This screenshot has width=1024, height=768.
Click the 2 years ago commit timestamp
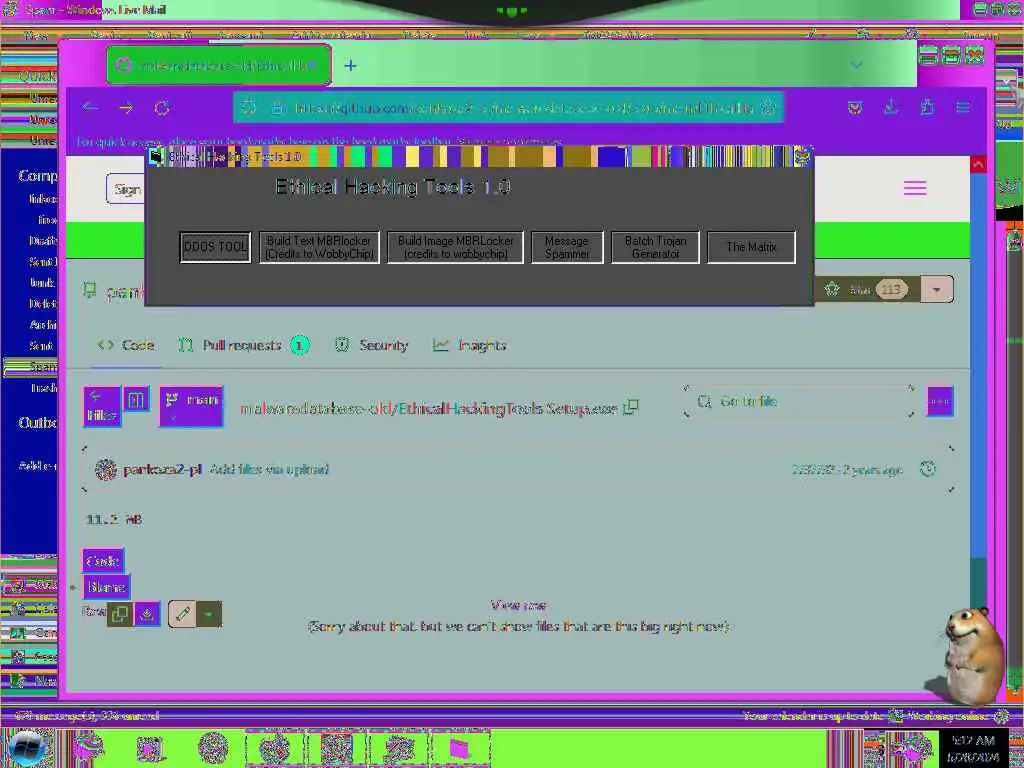click(872, 470)
